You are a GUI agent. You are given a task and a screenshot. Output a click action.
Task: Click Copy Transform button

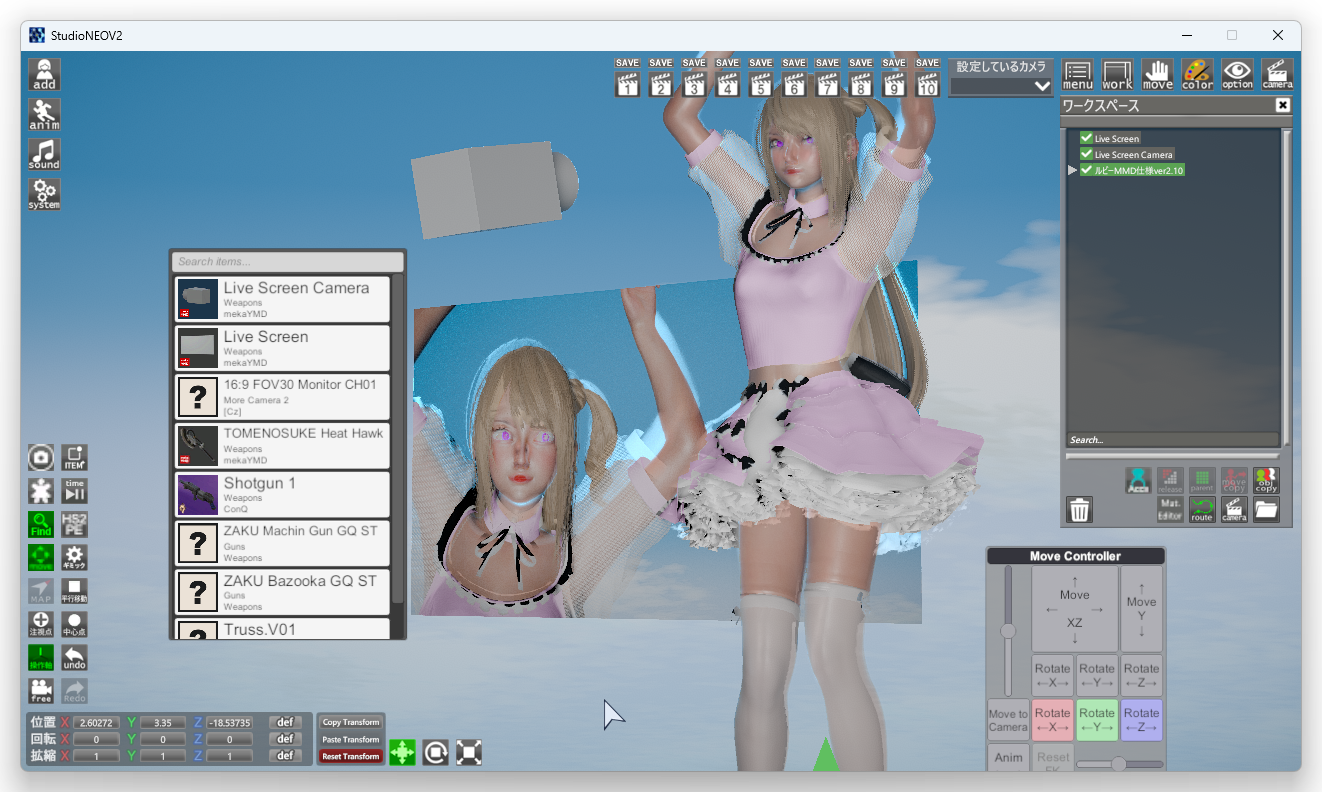pos(351,722)
